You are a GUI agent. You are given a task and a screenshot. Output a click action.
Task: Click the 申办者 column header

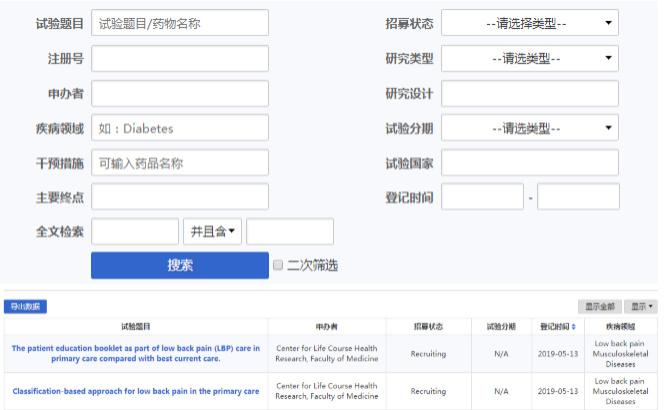point(326,327)
